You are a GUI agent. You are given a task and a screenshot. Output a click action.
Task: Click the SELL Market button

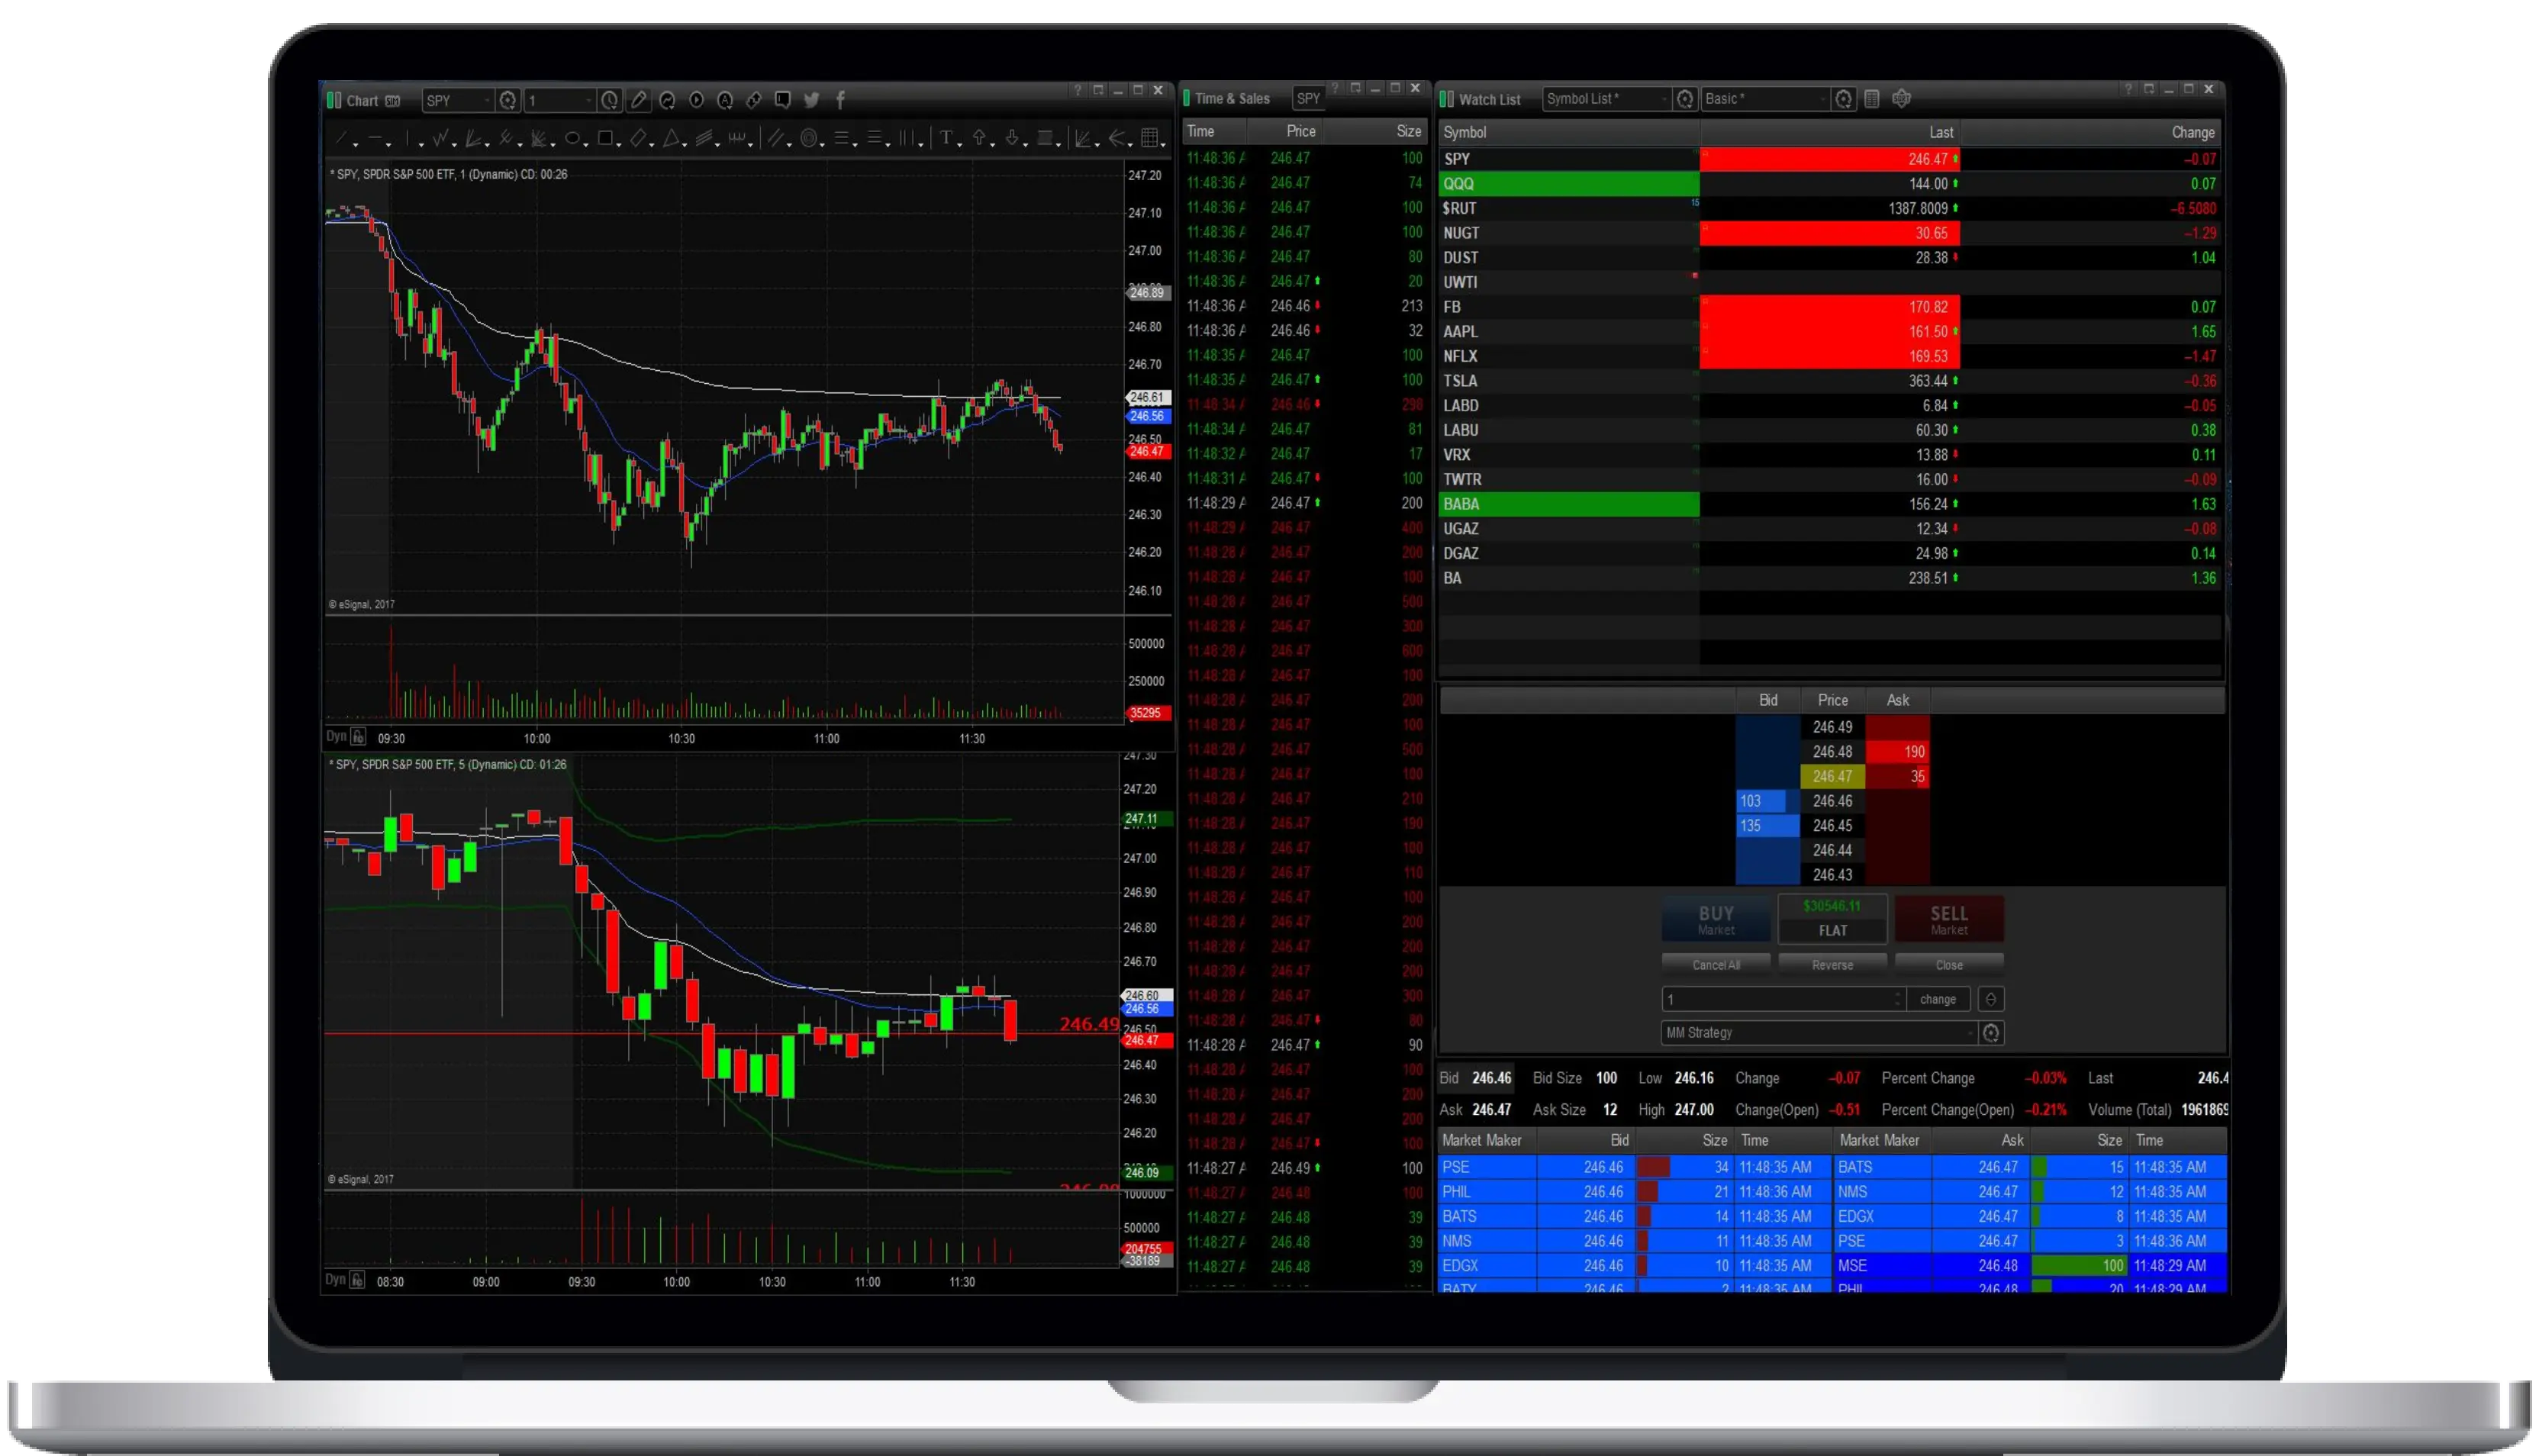(1949, 919)
